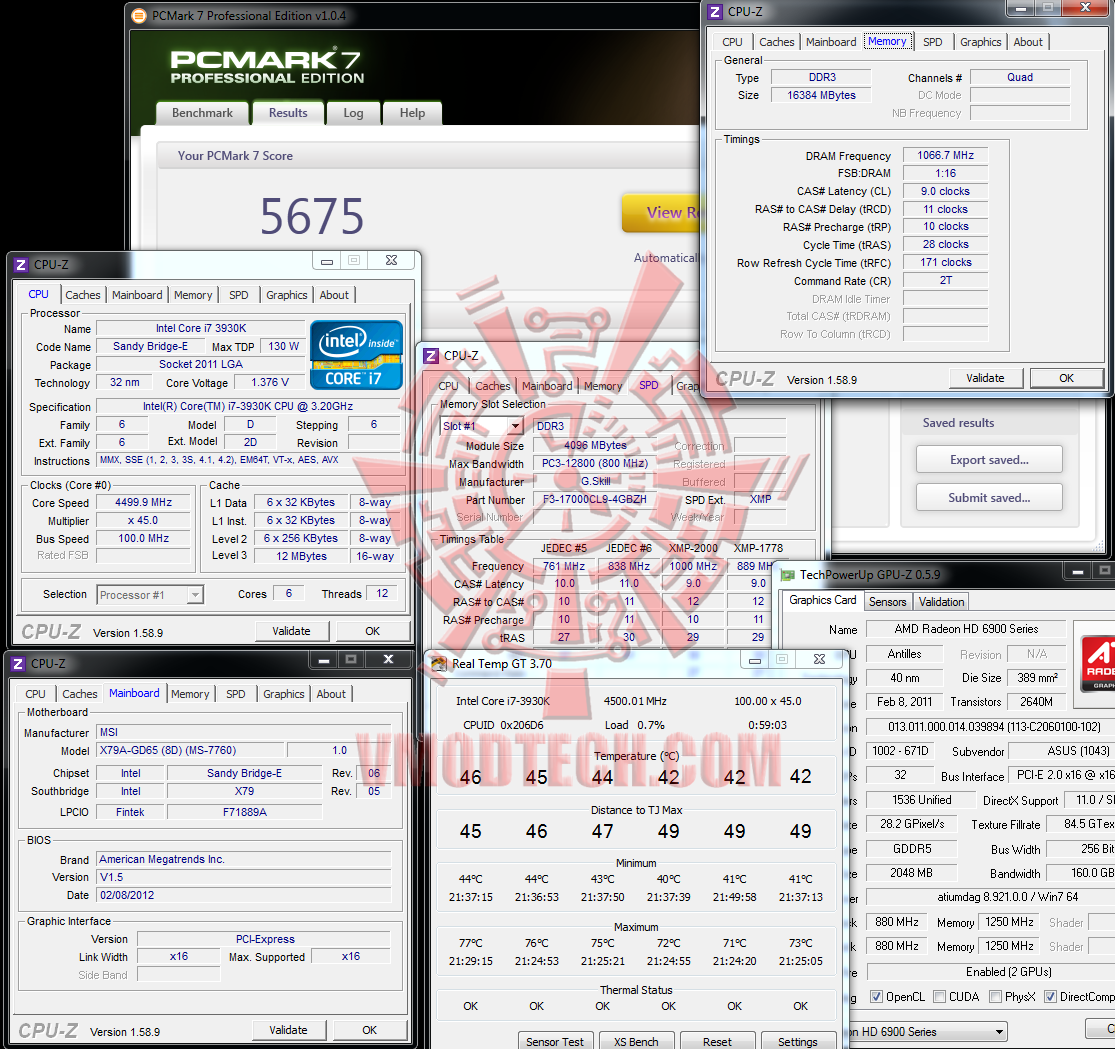Click the 5675 PCMark score

pos(311,216)
